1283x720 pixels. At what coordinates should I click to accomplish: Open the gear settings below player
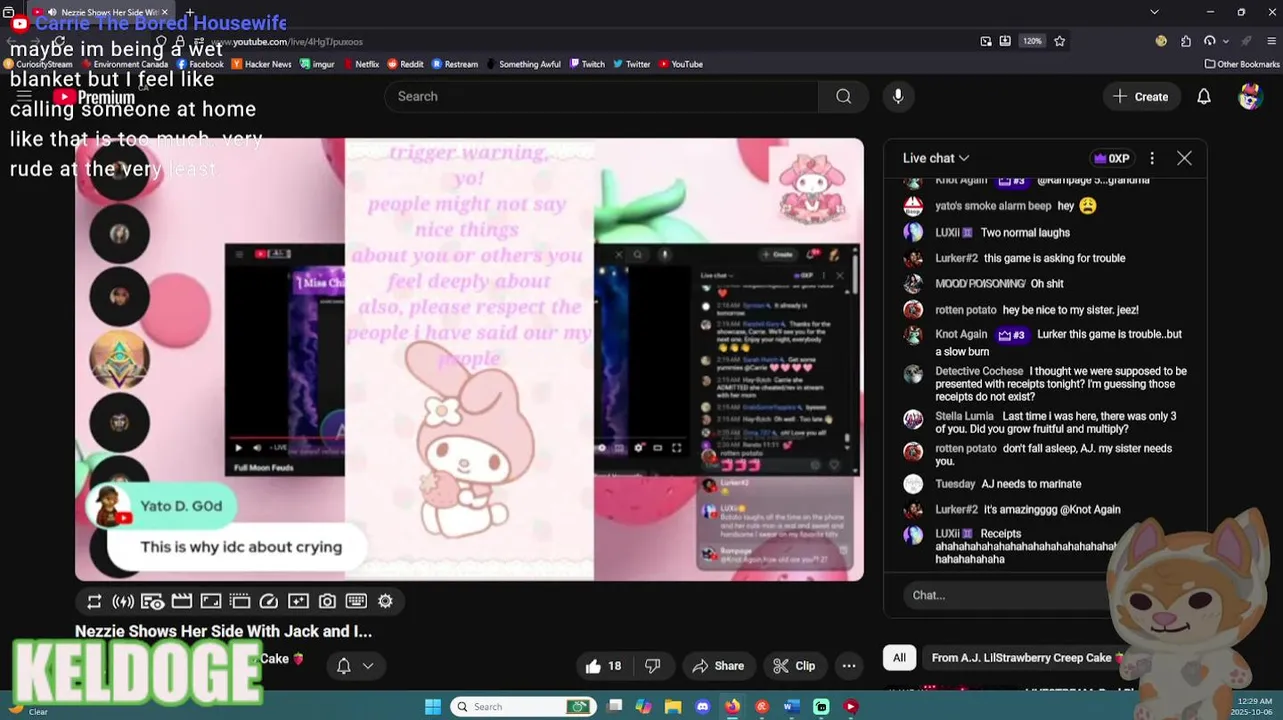385,601
